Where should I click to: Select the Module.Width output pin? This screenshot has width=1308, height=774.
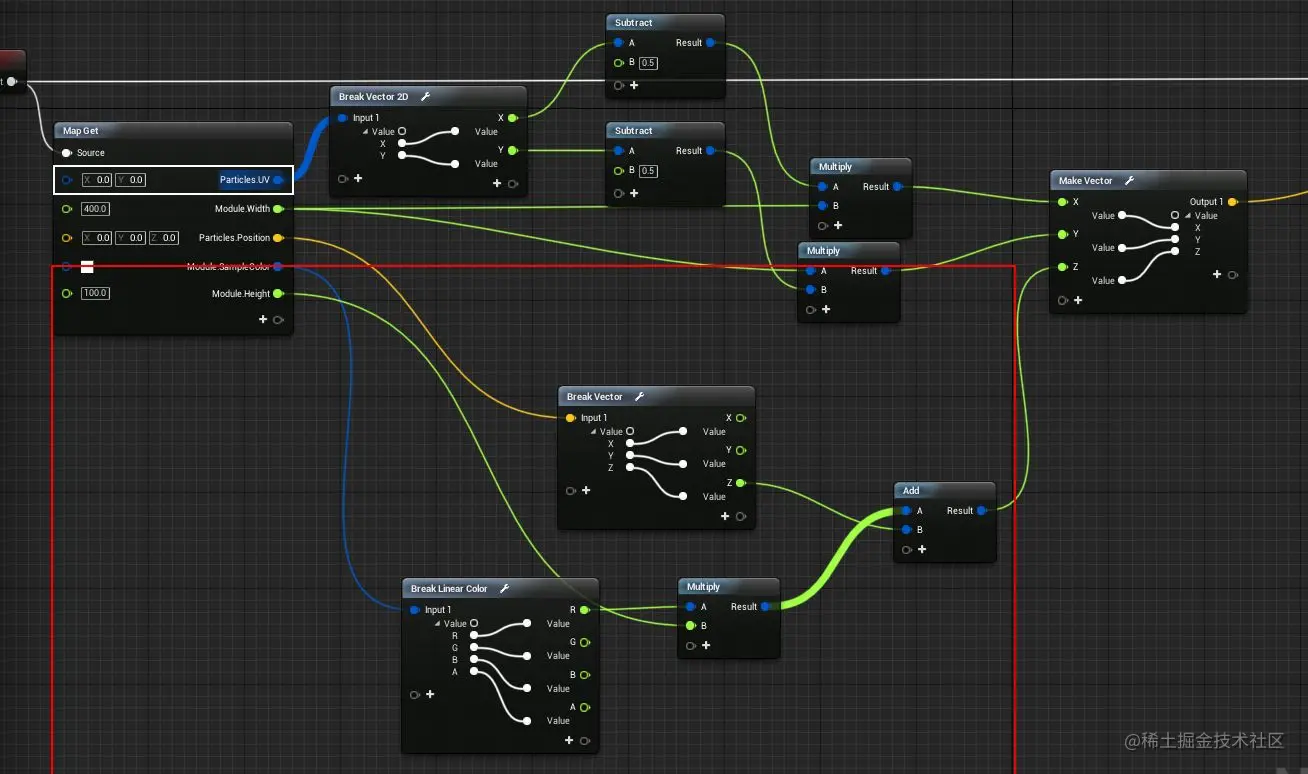(x=278, y=209)
